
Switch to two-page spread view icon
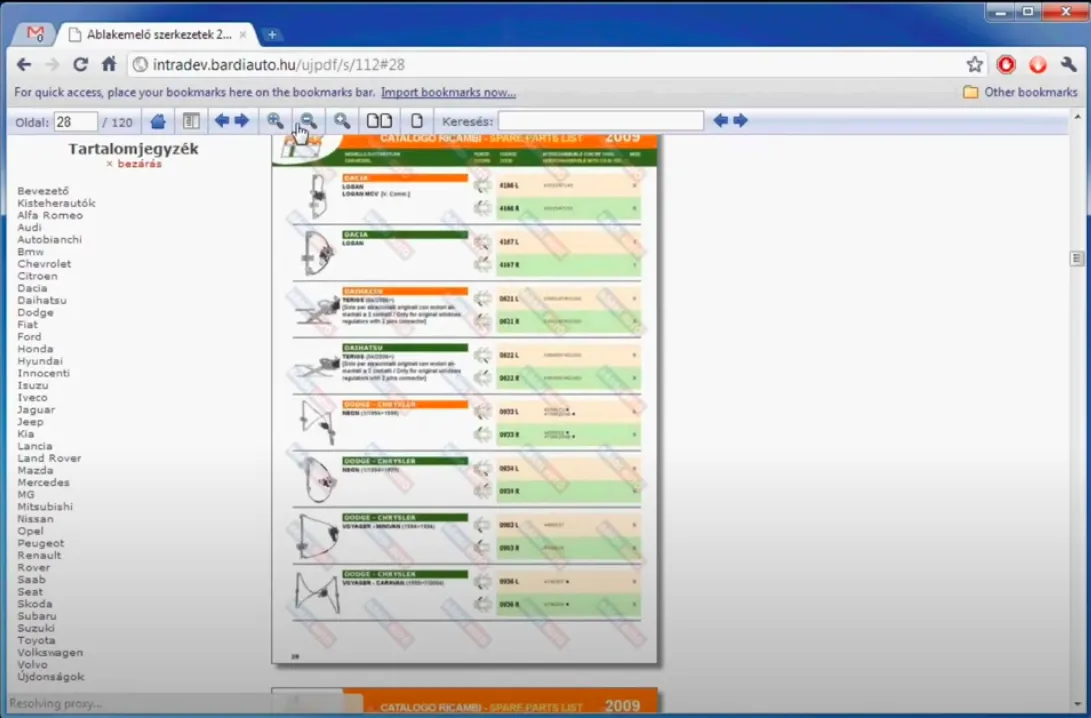[x=380, y=120]
